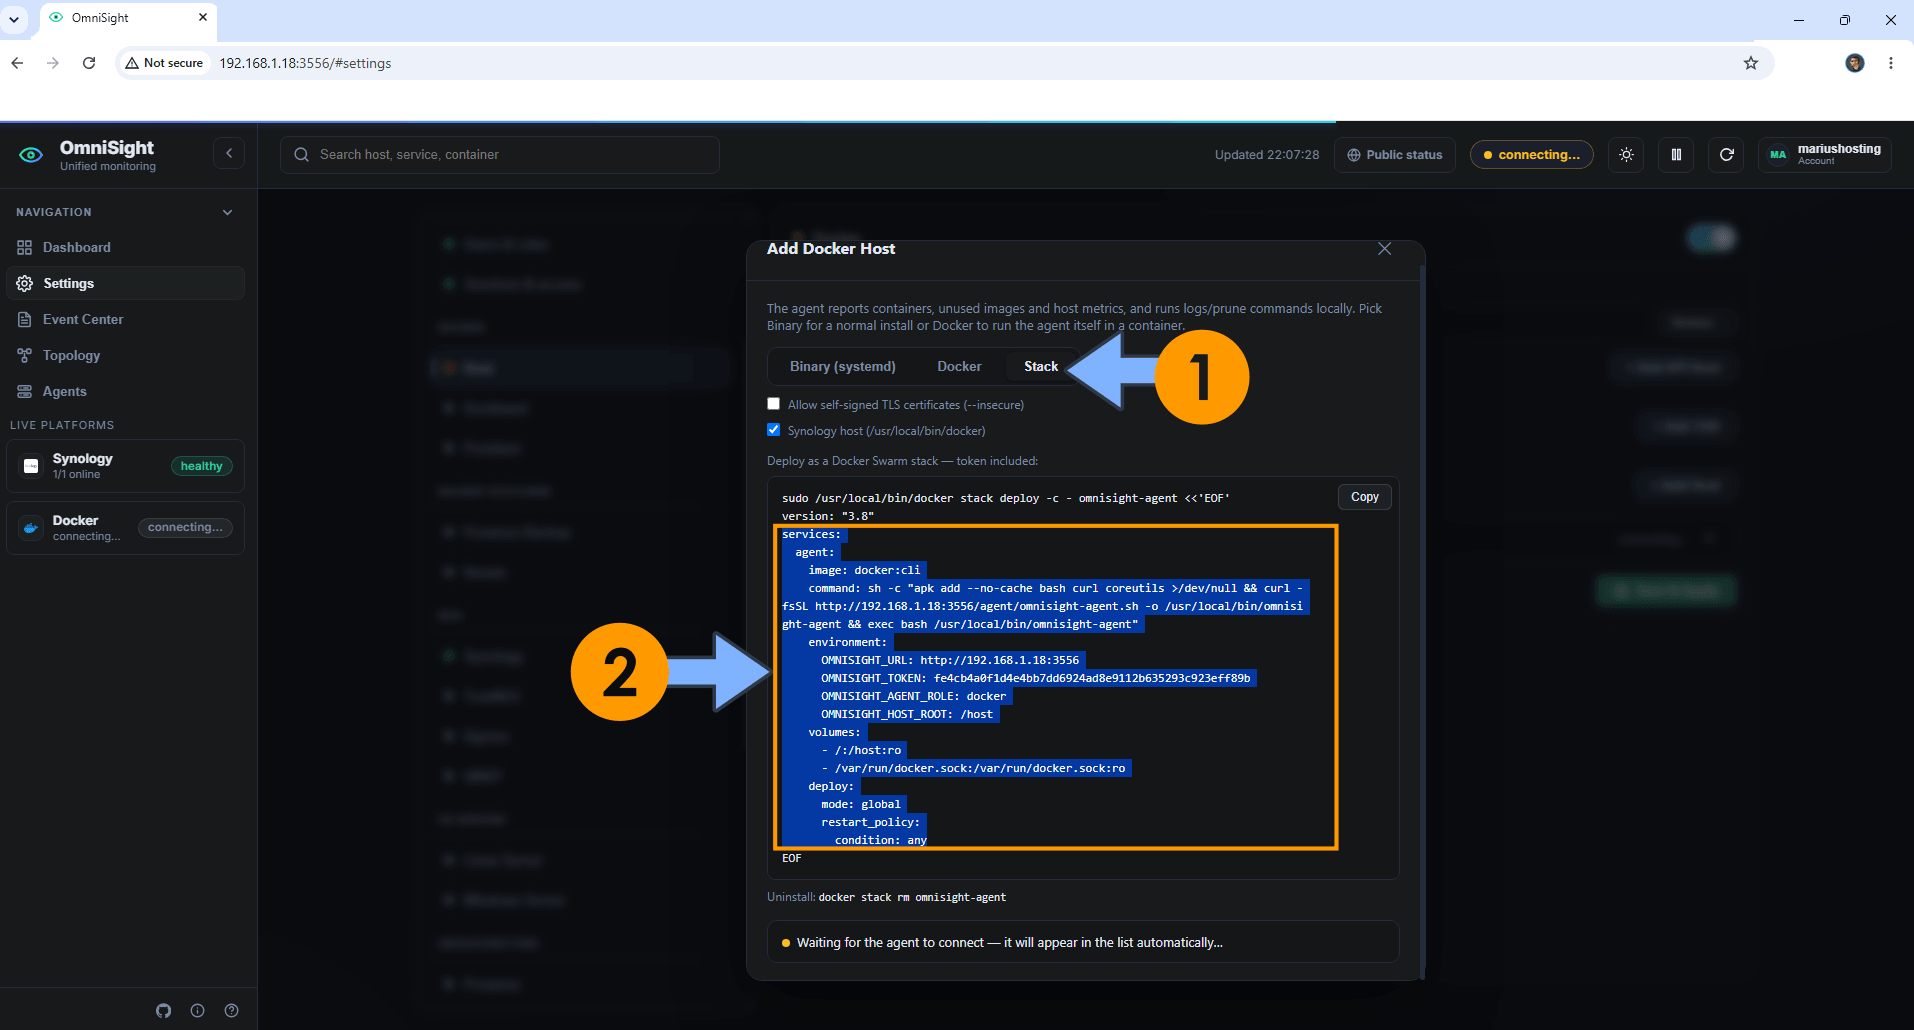Focus the Search host, service, container field
This screenshot has width=1914, height=1030.
(x=499, y=155)
